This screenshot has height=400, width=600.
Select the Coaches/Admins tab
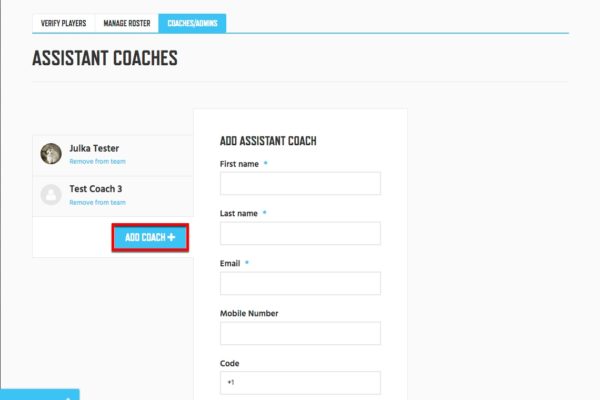[192, 23]
